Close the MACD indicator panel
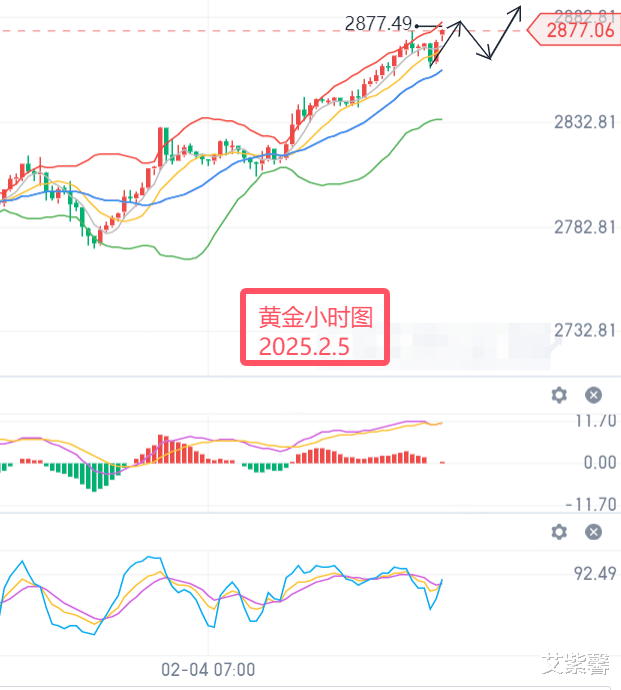 pyautogui.click(x=593, y=395)
